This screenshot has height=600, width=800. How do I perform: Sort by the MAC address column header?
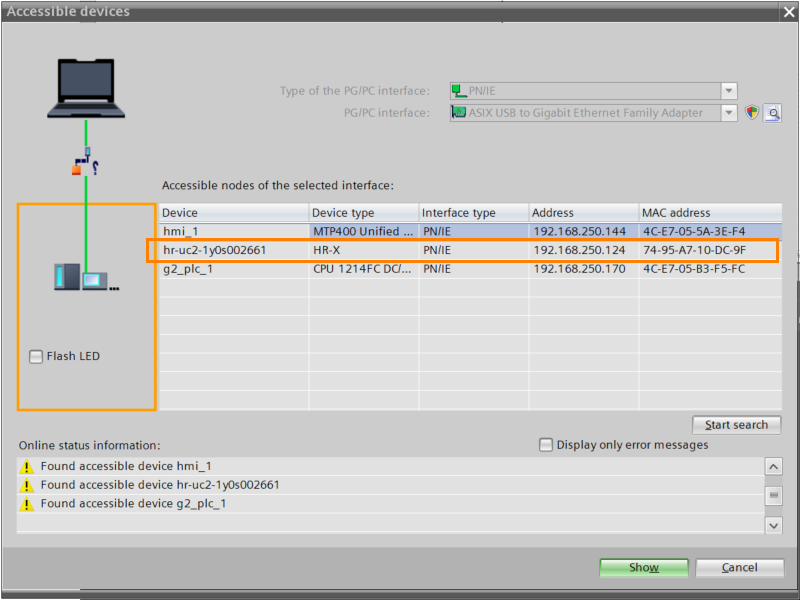(710, 213)
